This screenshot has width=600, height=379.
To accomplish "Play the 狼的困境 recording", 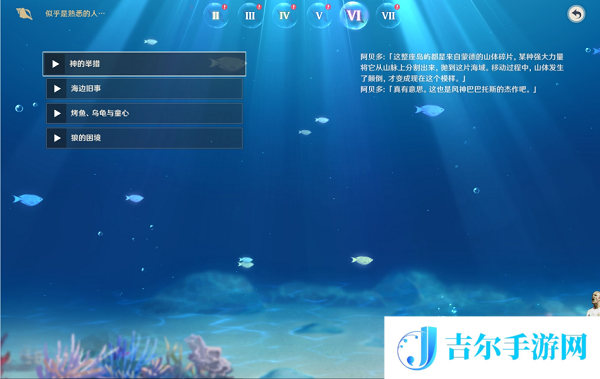I will tap(57, 138).
